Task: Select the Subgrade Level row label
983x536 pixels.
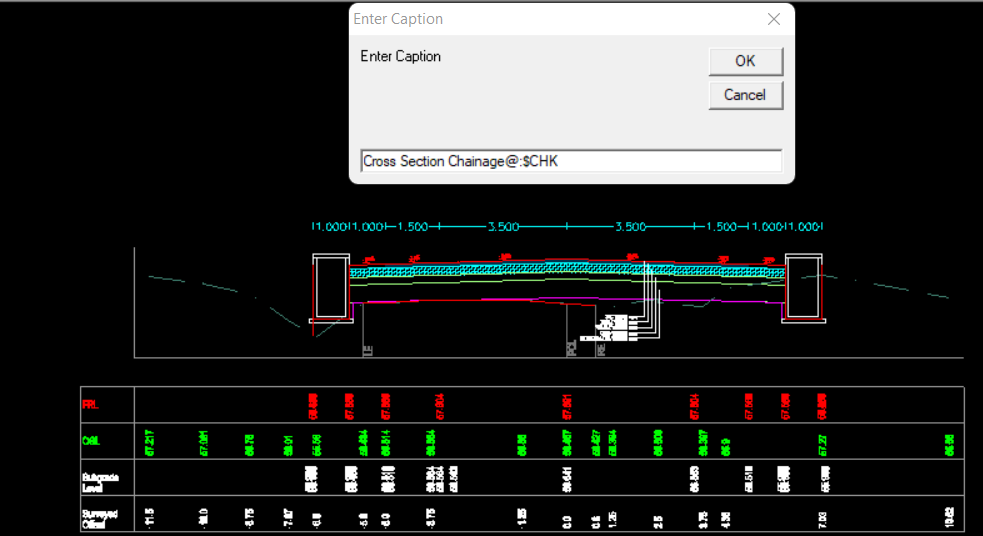Action: tap(100, 480)
